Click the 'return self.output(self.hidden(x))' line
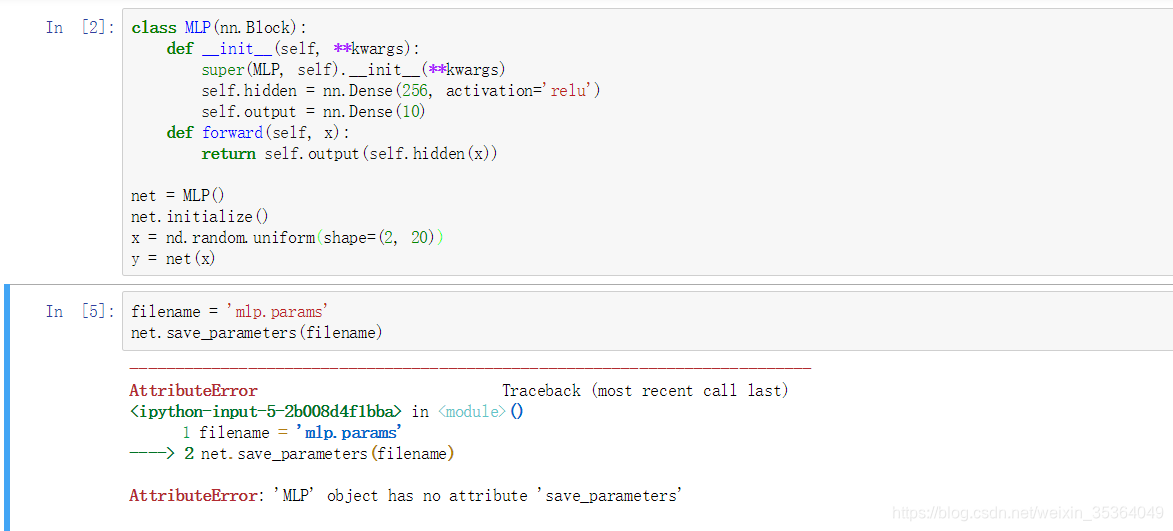1173x531 pixels. [349, 154]
